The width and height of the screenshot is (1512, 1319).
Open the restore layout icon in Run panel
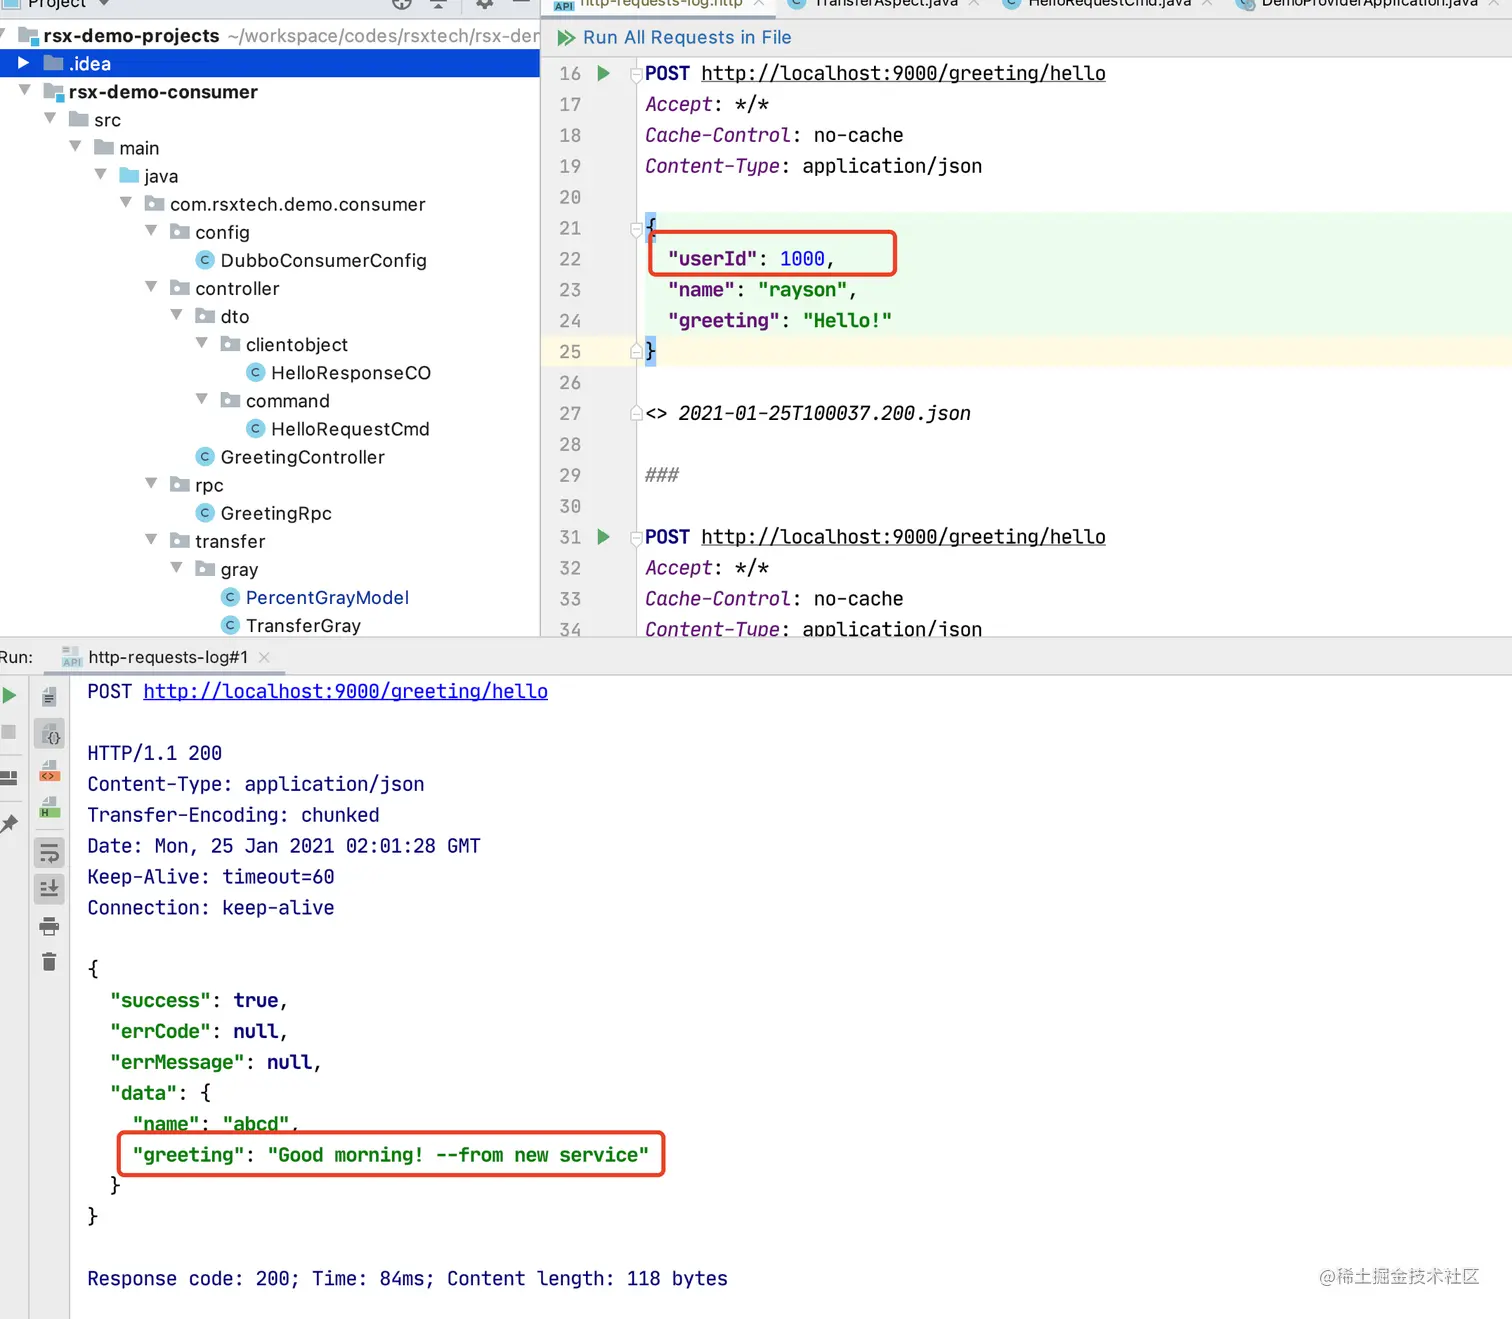pyautogui.click(x=9, y=777)
